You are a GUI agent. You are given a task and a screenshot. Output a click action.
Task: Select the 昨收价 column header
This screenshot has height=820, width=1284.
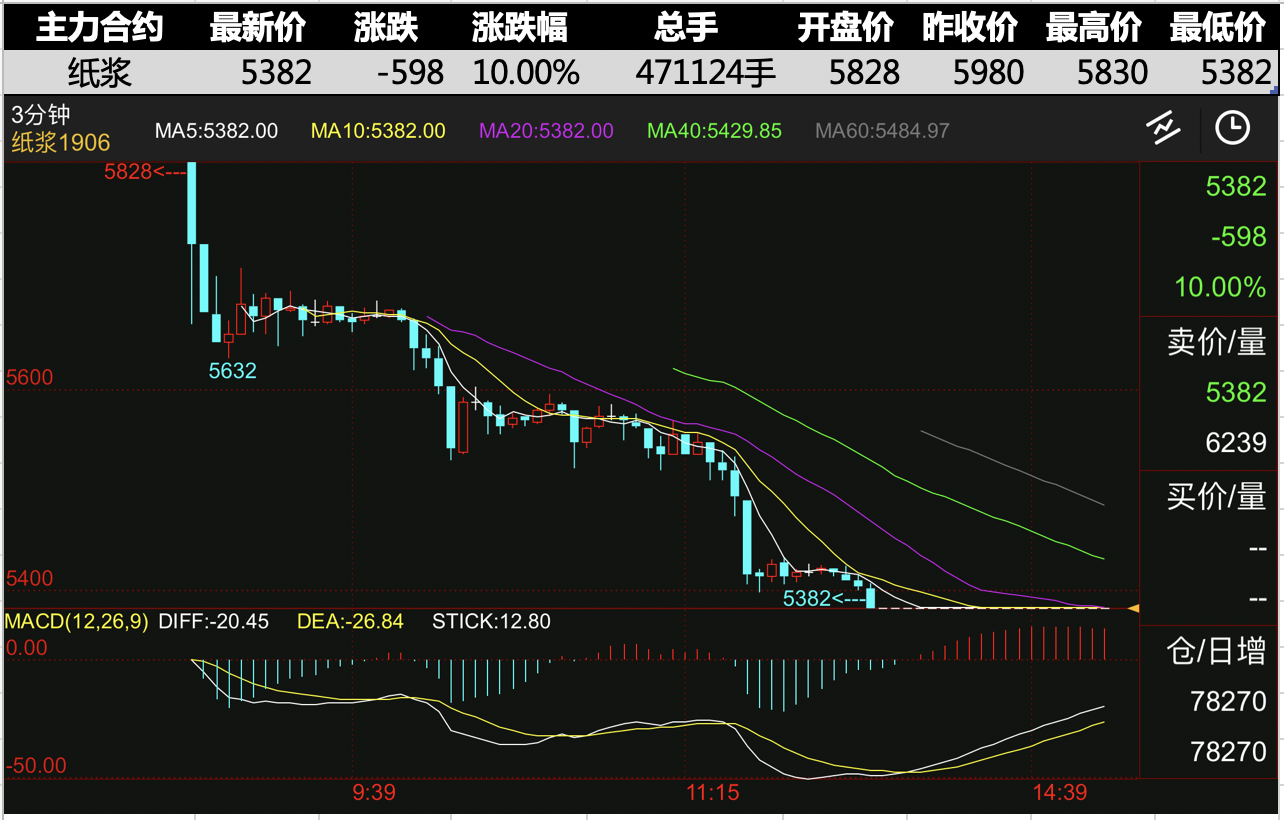[x=970, y=28]
